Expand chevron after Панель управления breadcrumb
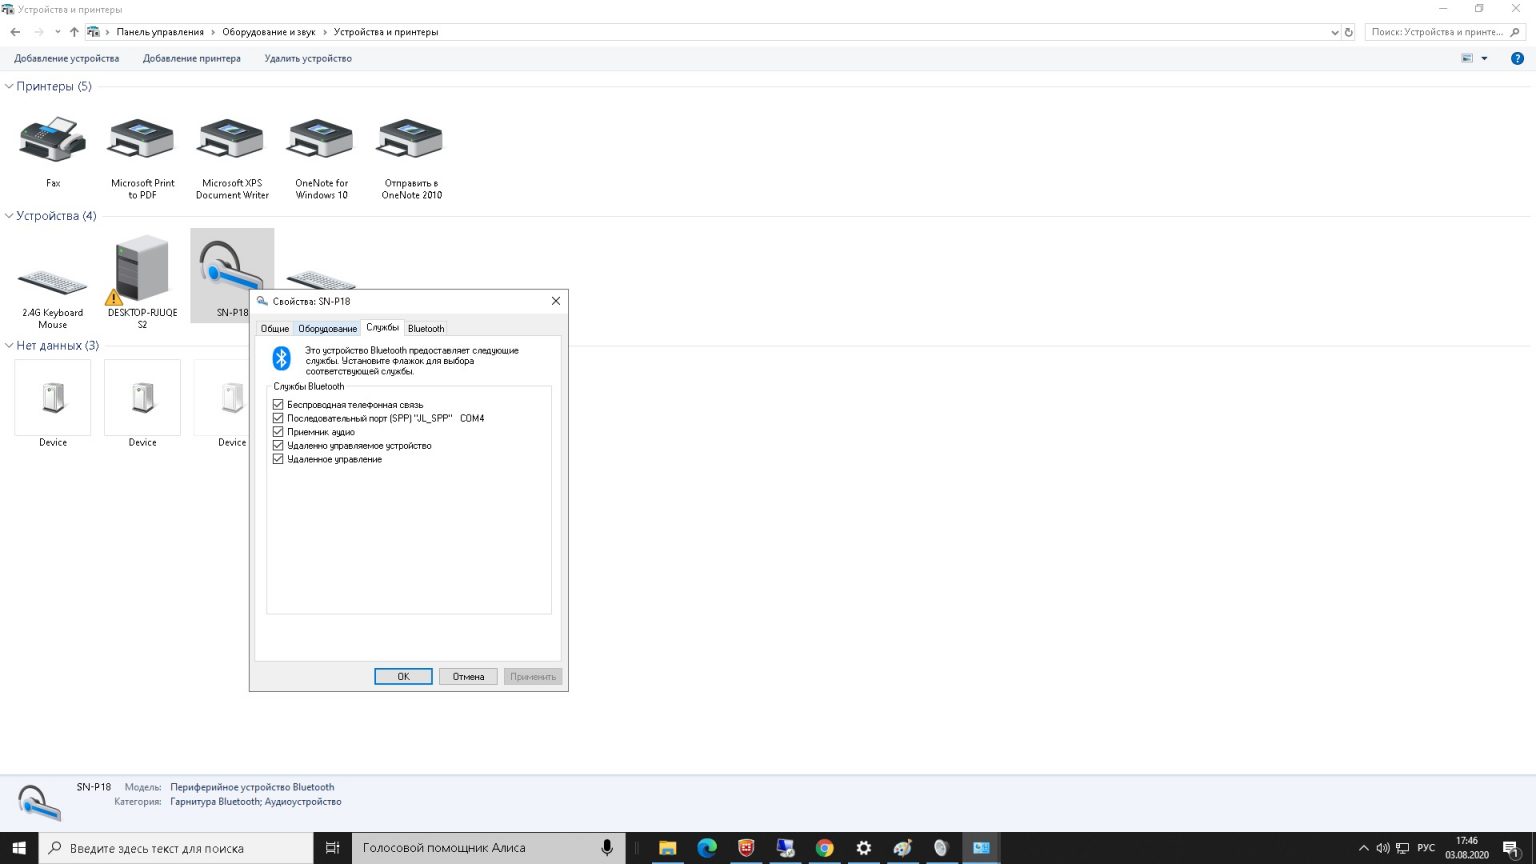Viewport: 1536px width, 864px height. point(212,32)
